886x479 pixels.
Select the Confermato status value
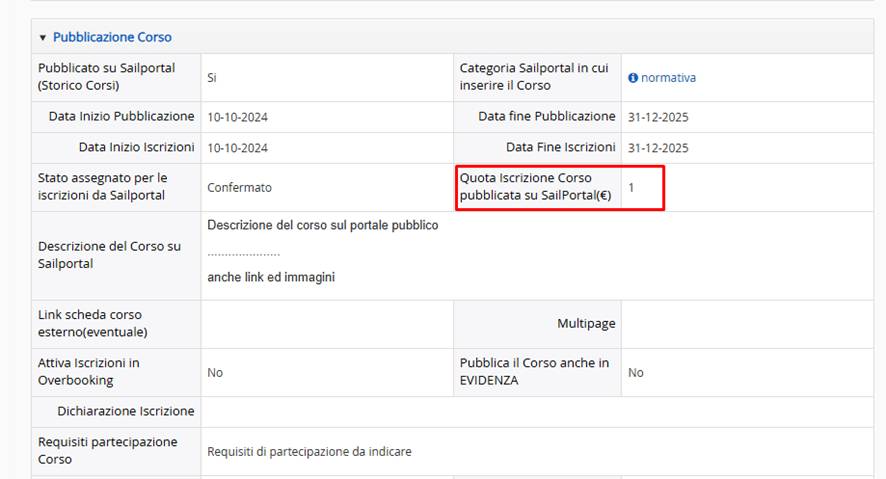tap(239, 188)
